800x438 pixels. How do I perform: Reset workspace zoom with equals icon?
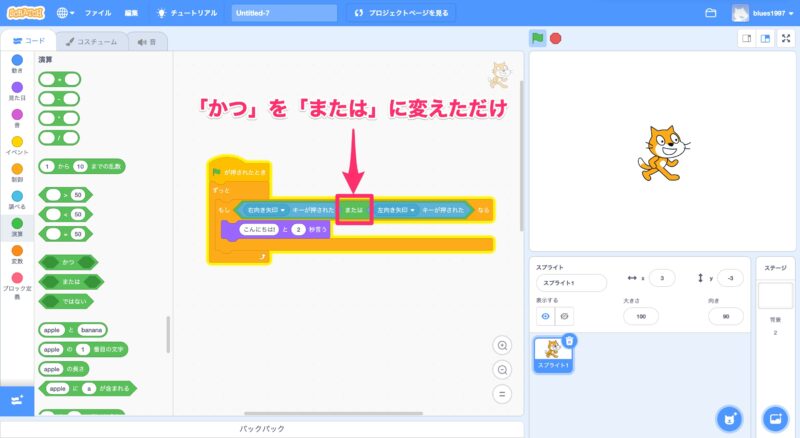[x=503, y=393]
